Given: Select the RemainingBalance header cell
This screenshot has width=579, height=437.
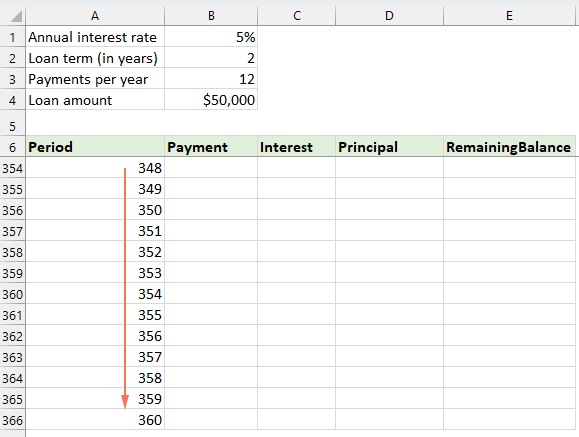Looking at the screenshot, I should pos(509,147).
